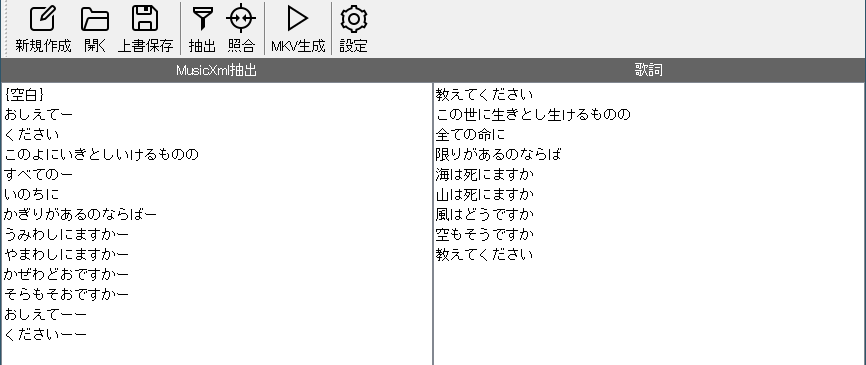Click the last extracted line くださいーー
The image size is (866, 365).
45,335
